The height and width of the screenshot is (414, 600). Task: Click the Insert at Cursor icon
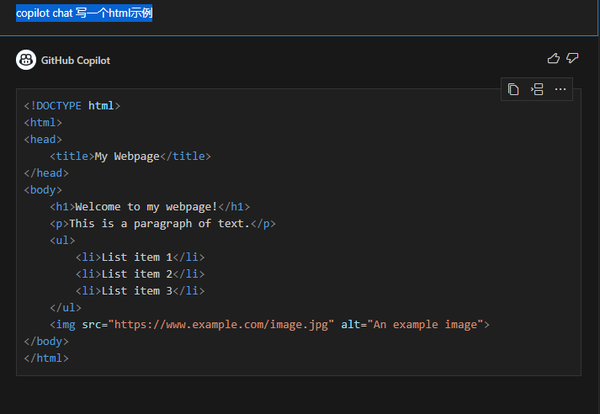click(x=536, y=90)
